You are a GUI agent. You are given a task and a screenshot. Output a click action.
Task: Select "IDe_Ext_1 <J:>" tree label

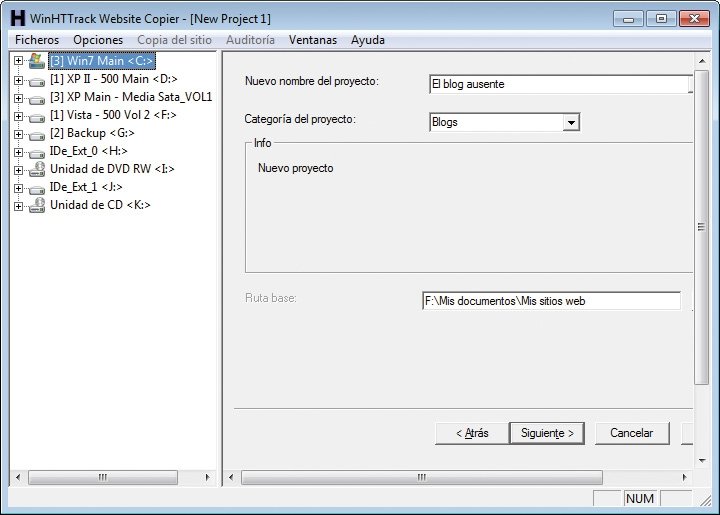click(86, 187)
